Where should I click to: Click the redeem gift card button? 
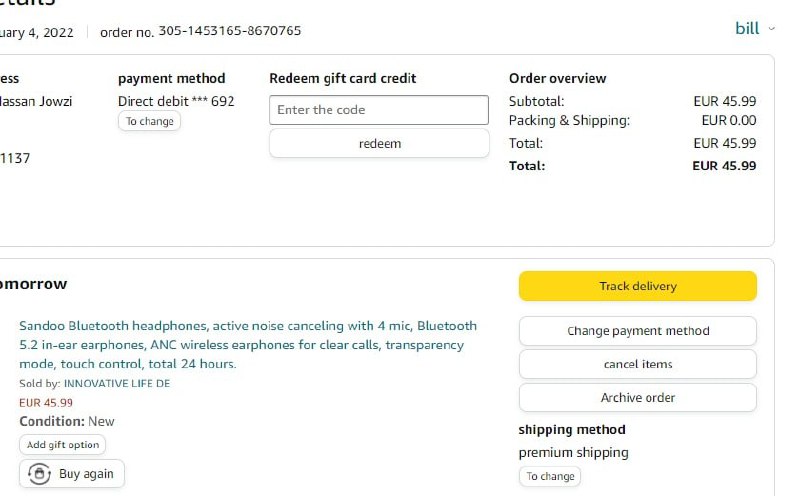pos(379,143)
